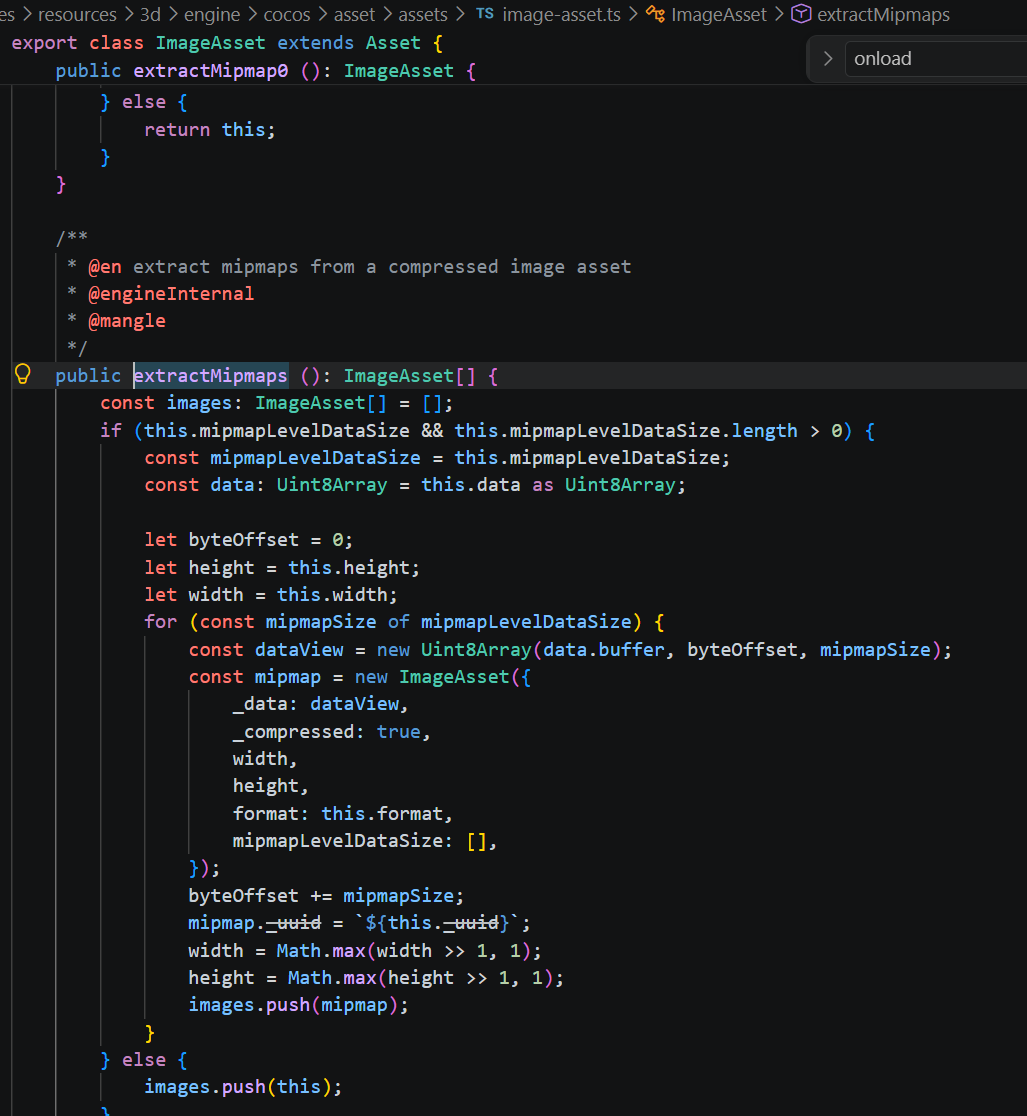Image resolution: width=1027 pixels, height=1116 pixels.
Task: Click the "format: this.format," property line
Action: tap(342, 814)
